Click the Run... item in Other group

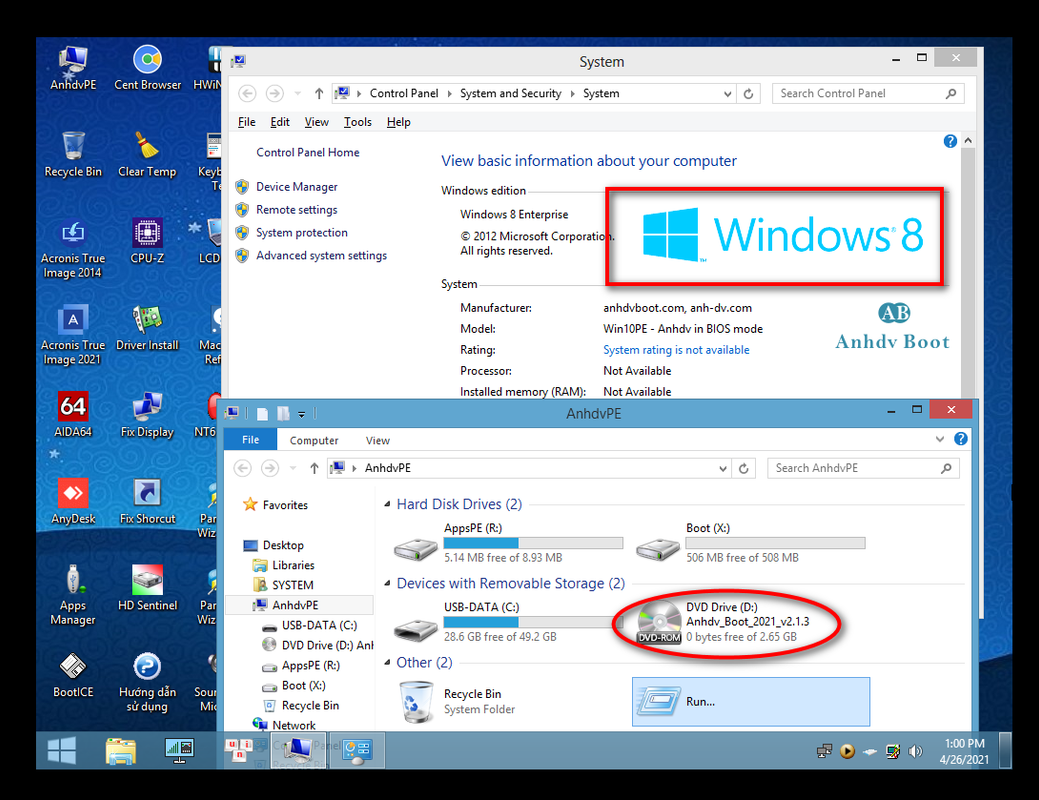point(750,701)
